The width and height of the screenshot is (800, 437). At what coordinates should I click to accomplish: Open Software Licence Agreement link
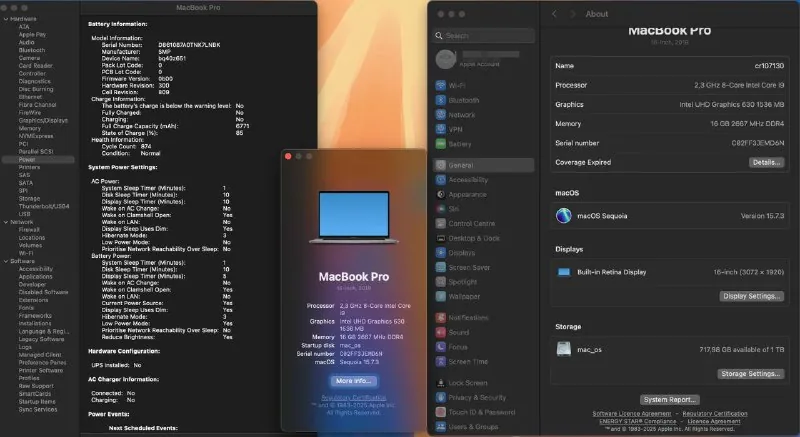[632, 414]
